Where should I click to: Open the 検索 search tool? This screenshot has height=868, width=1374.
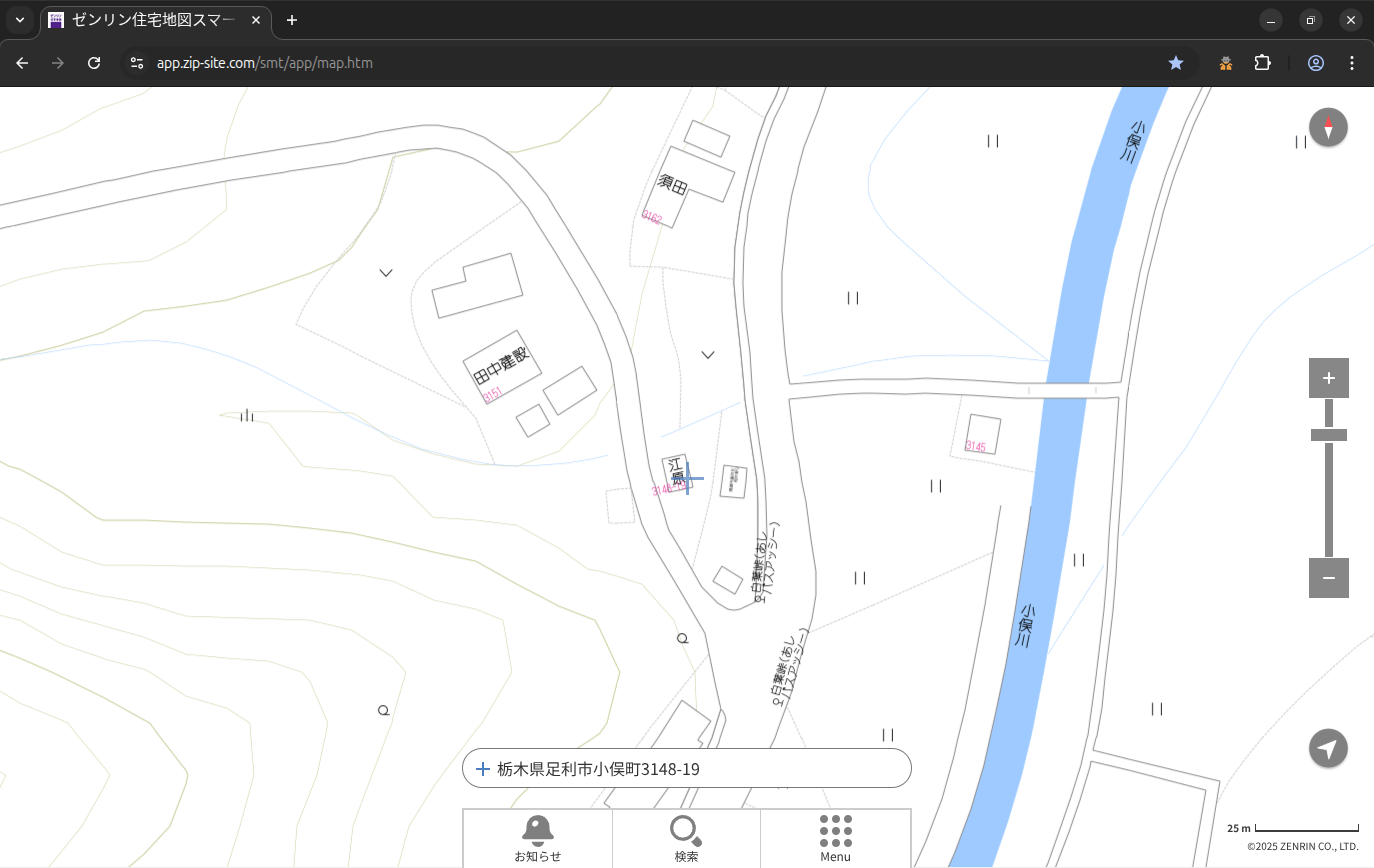pos(686,838)
